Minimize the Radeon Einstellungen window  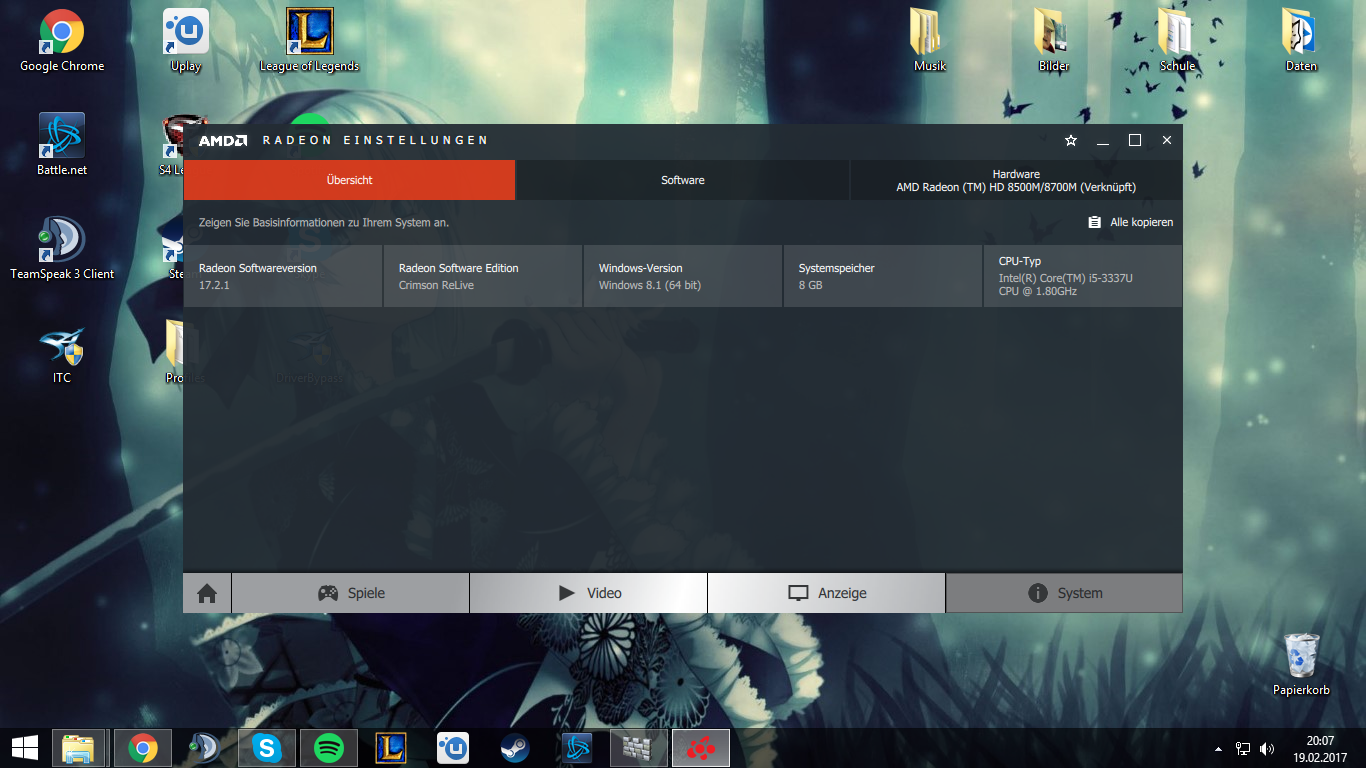pos(1103,141)
